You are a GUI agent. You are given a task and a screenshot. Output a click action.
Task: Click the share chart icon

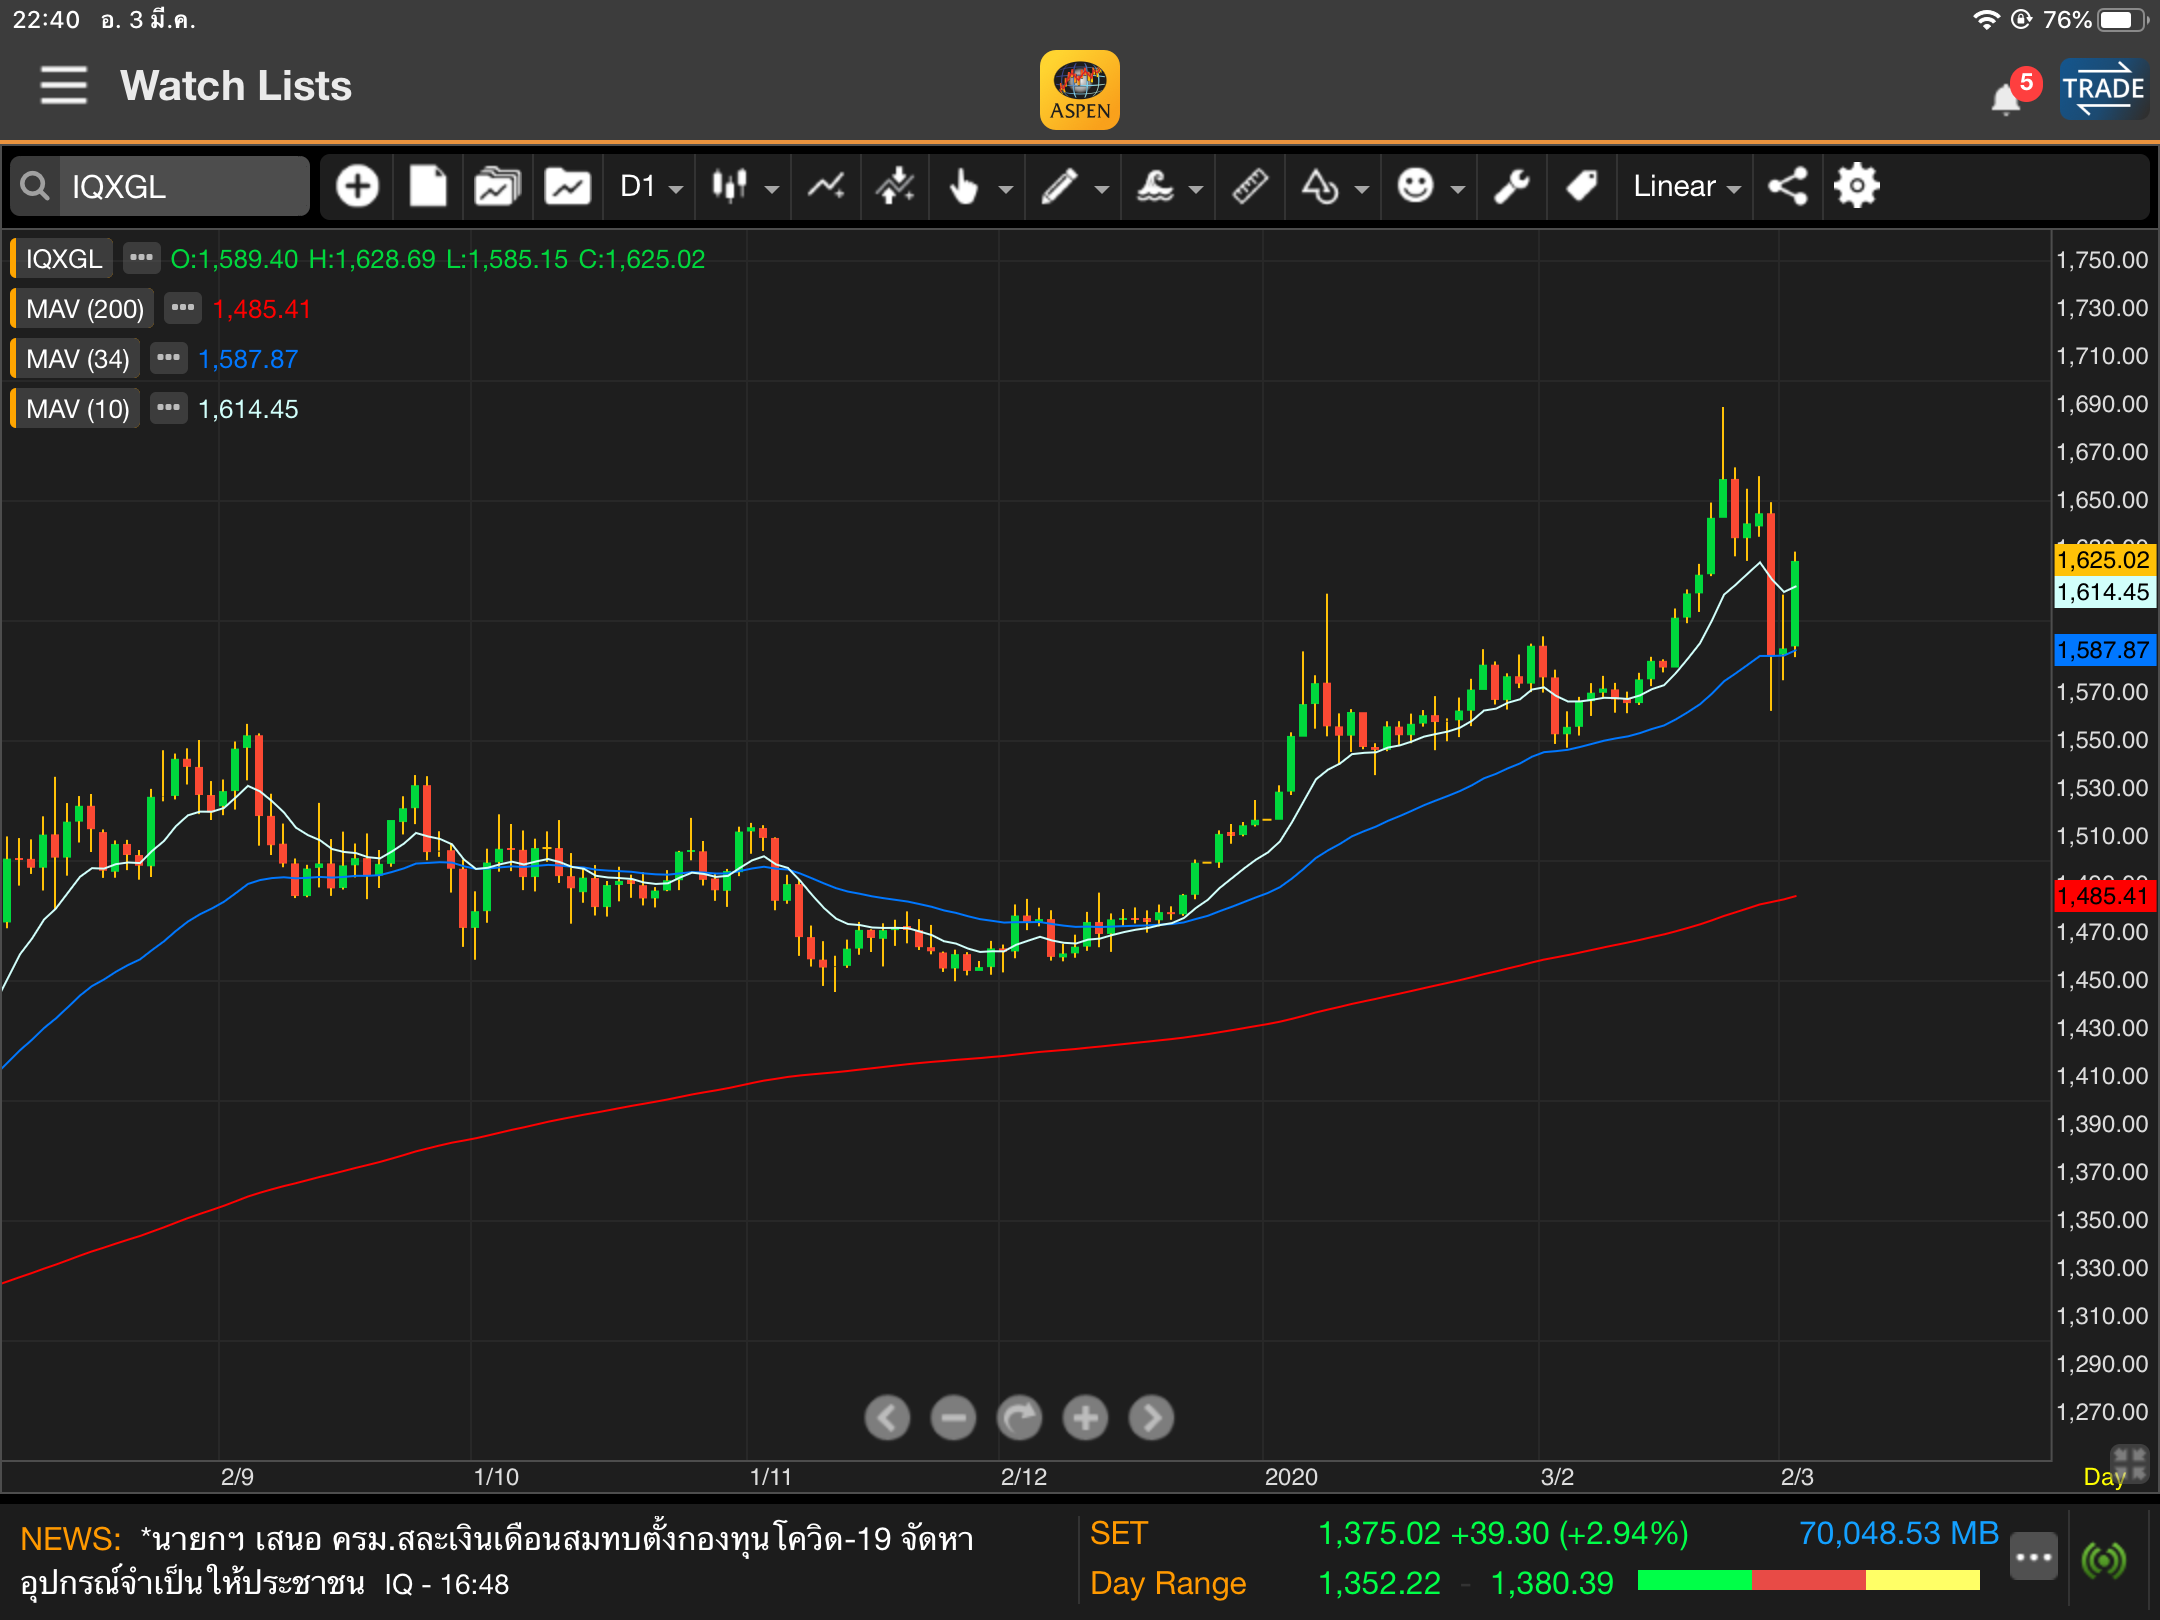coord(1787,187)
